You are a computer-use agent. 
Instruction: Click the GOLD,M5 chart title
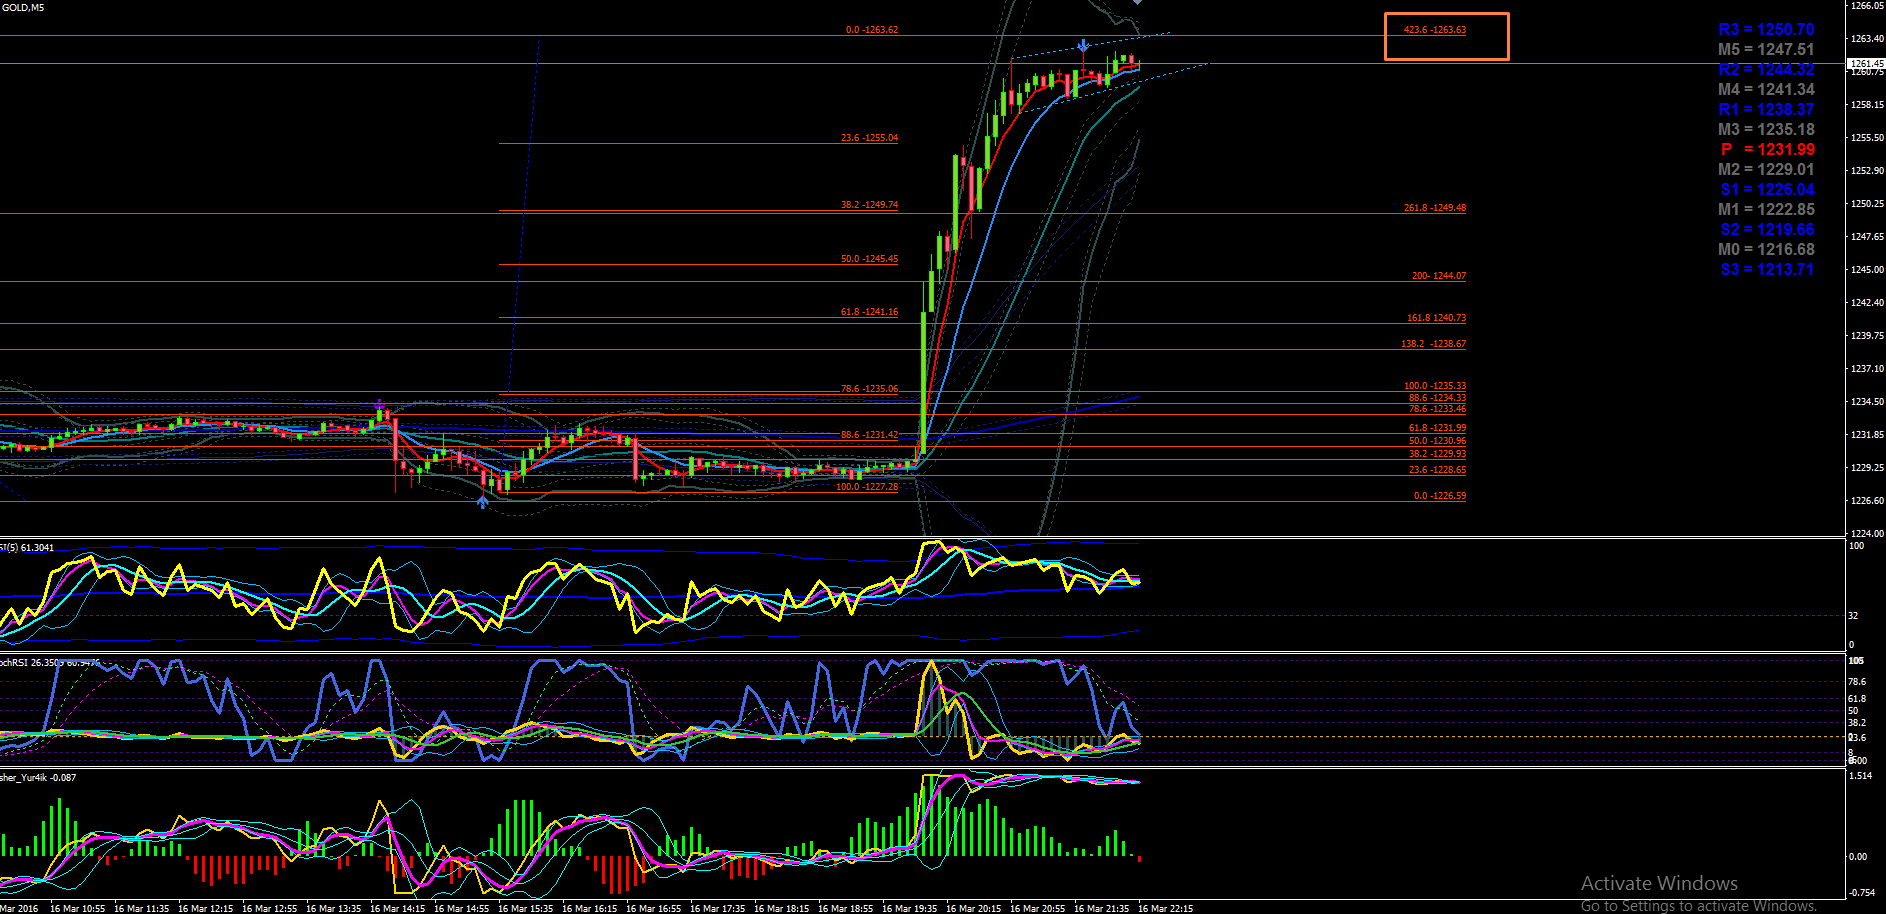tap(22, 8)
